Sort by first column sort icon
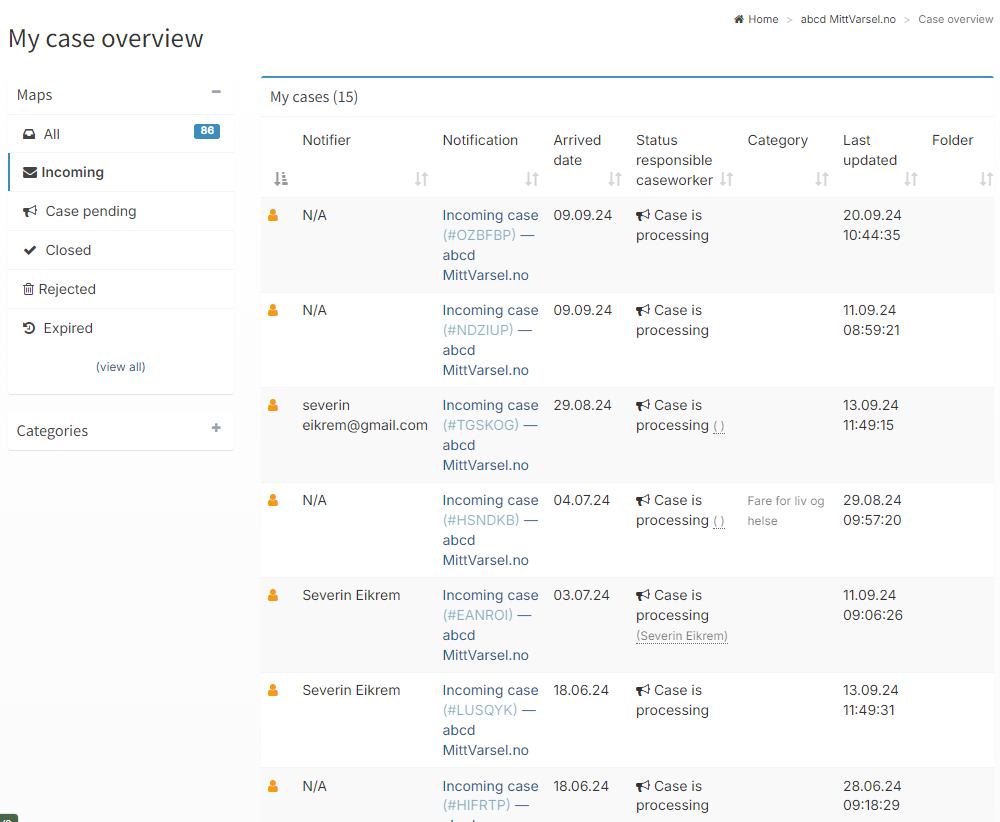Screen dimensions: 1000x822 point(281,179)
